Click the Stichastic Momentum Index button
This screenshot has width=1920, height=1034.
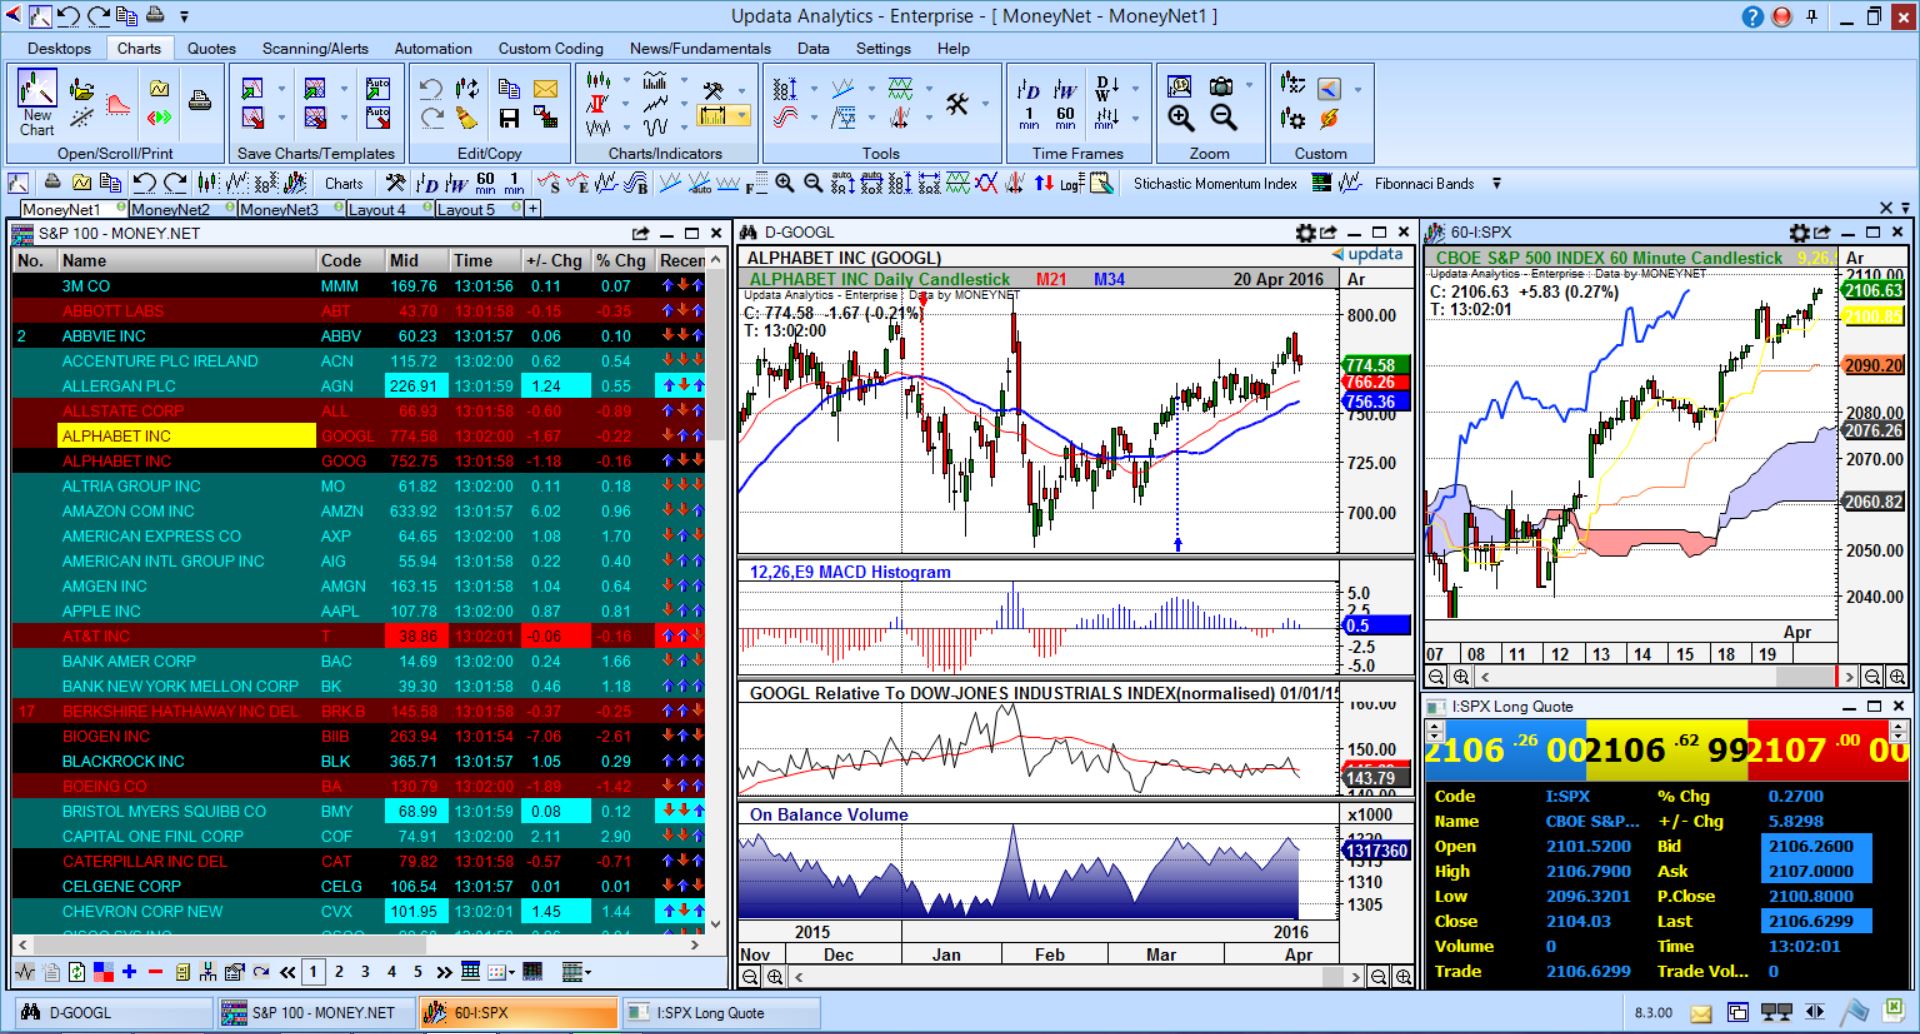[1215, 183]
